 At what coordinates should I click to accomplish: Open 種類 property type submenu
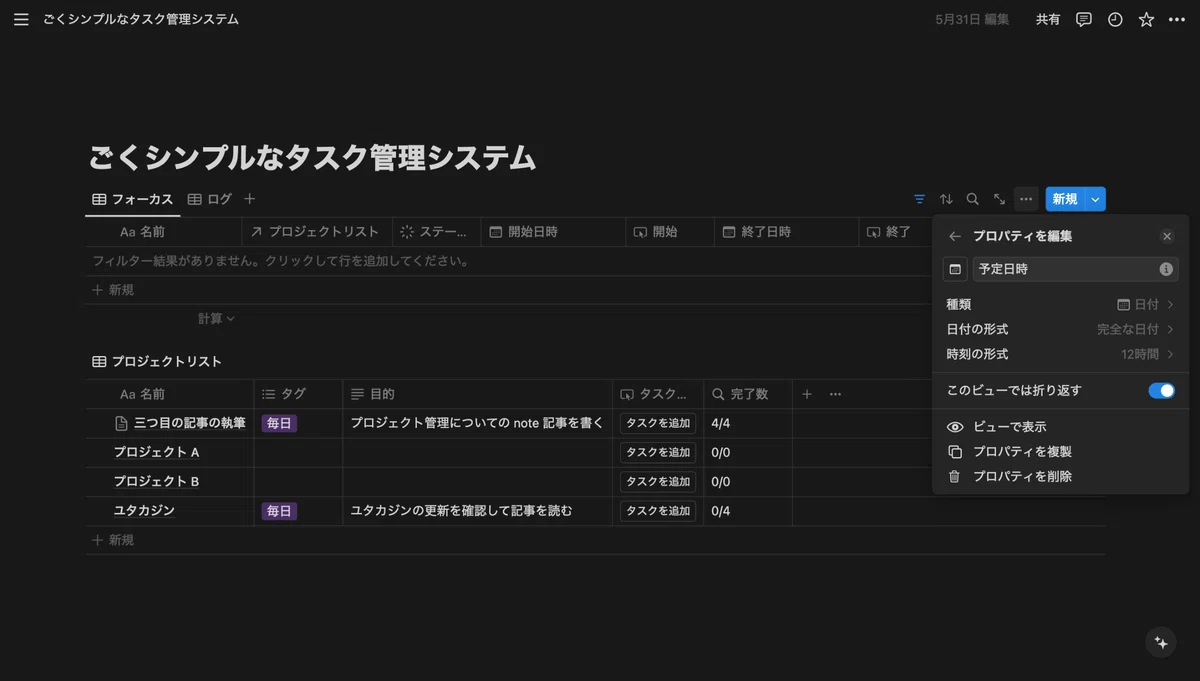pos(1060,304)
